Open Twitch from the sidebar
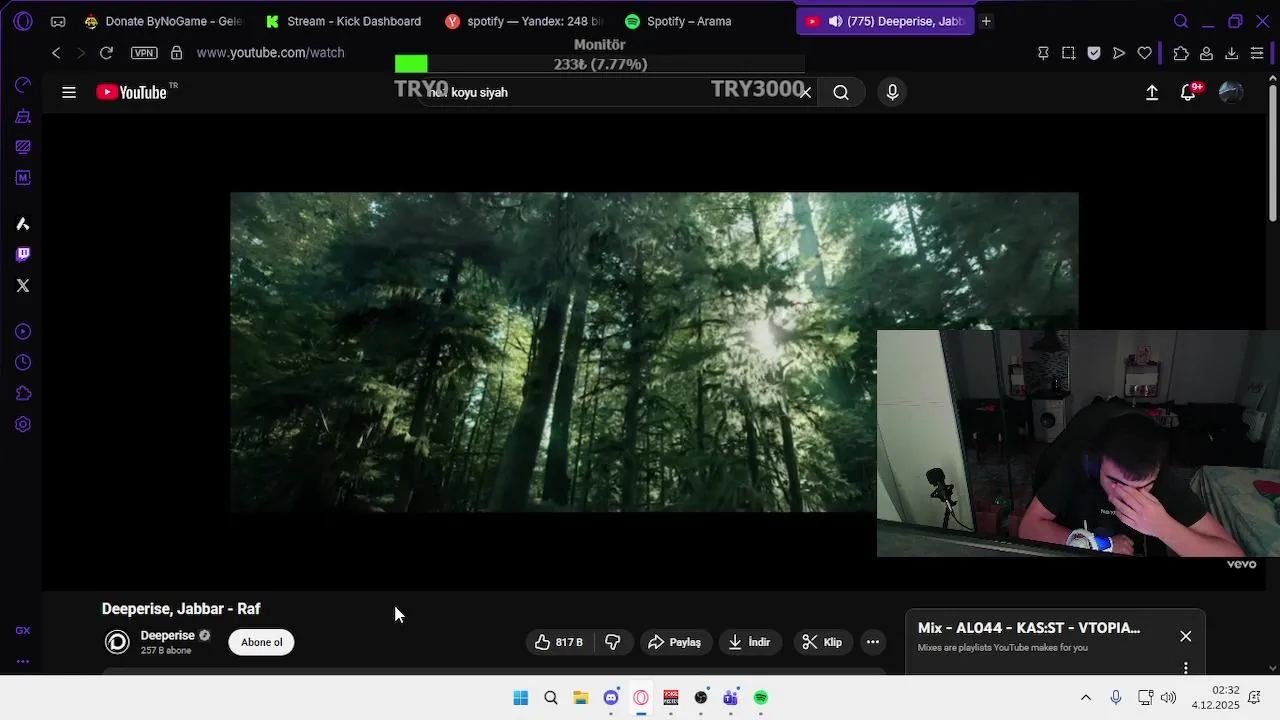 tap(23, 254)
